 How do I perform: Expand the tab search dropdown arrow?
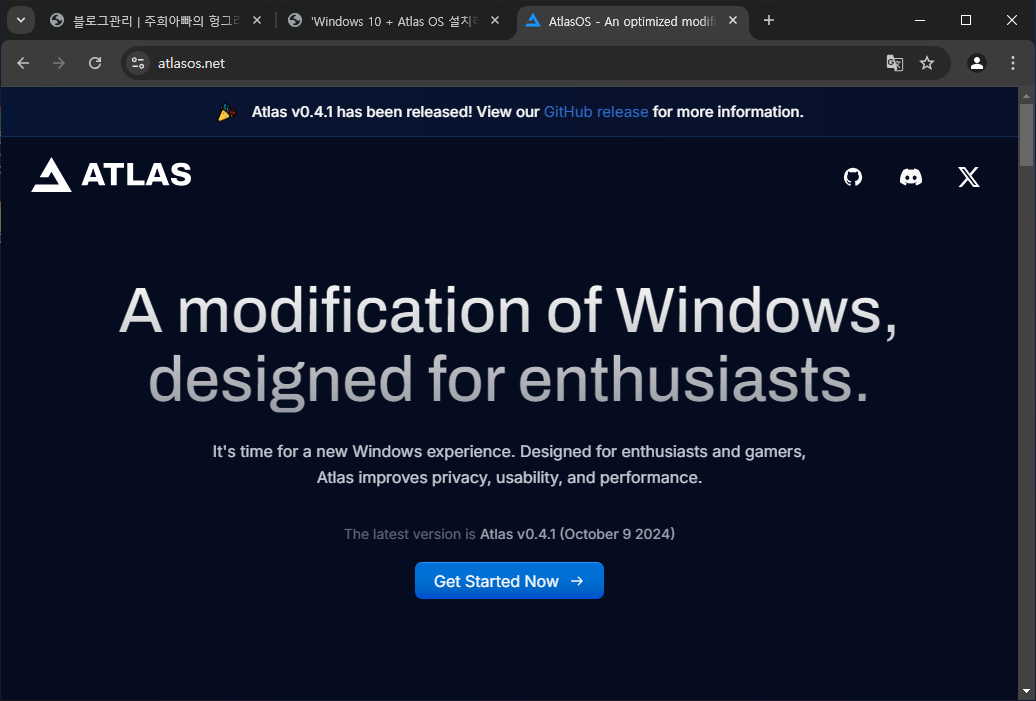20,20
